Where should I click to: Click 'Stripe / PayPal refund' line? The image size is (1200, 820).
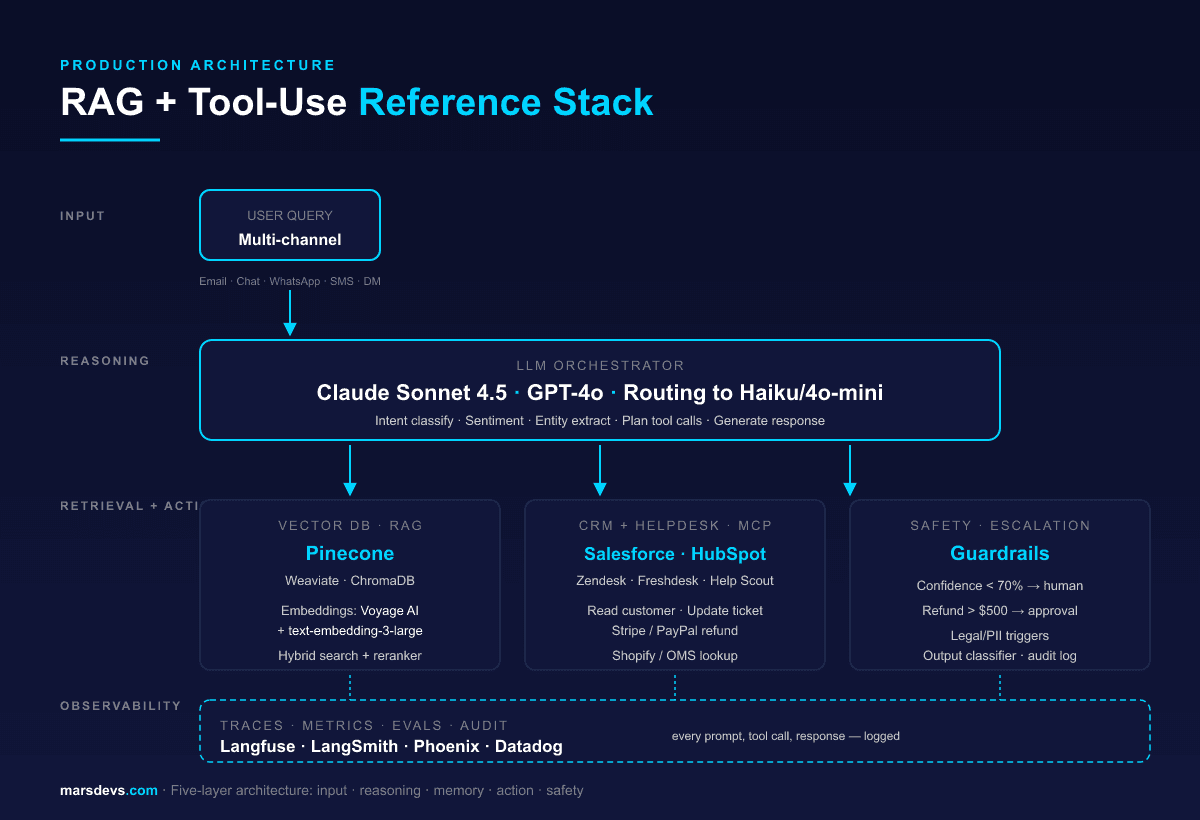pyautogui.click(x=675, y=631)
